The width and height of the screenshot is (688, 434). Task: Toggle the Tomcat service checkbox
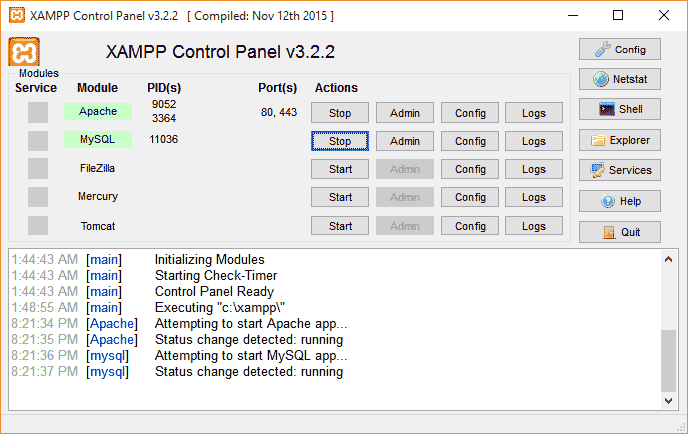click(x=38, y=226)
